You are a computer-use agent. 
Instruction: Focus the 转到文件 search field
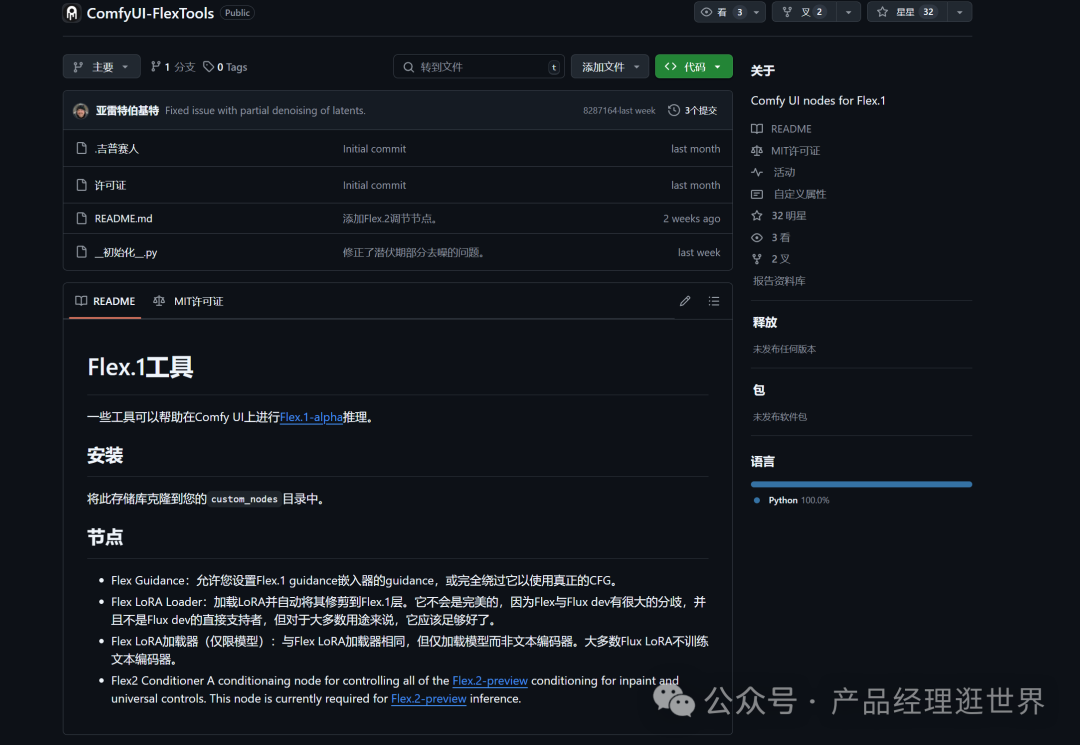click(x=479, y=67)
